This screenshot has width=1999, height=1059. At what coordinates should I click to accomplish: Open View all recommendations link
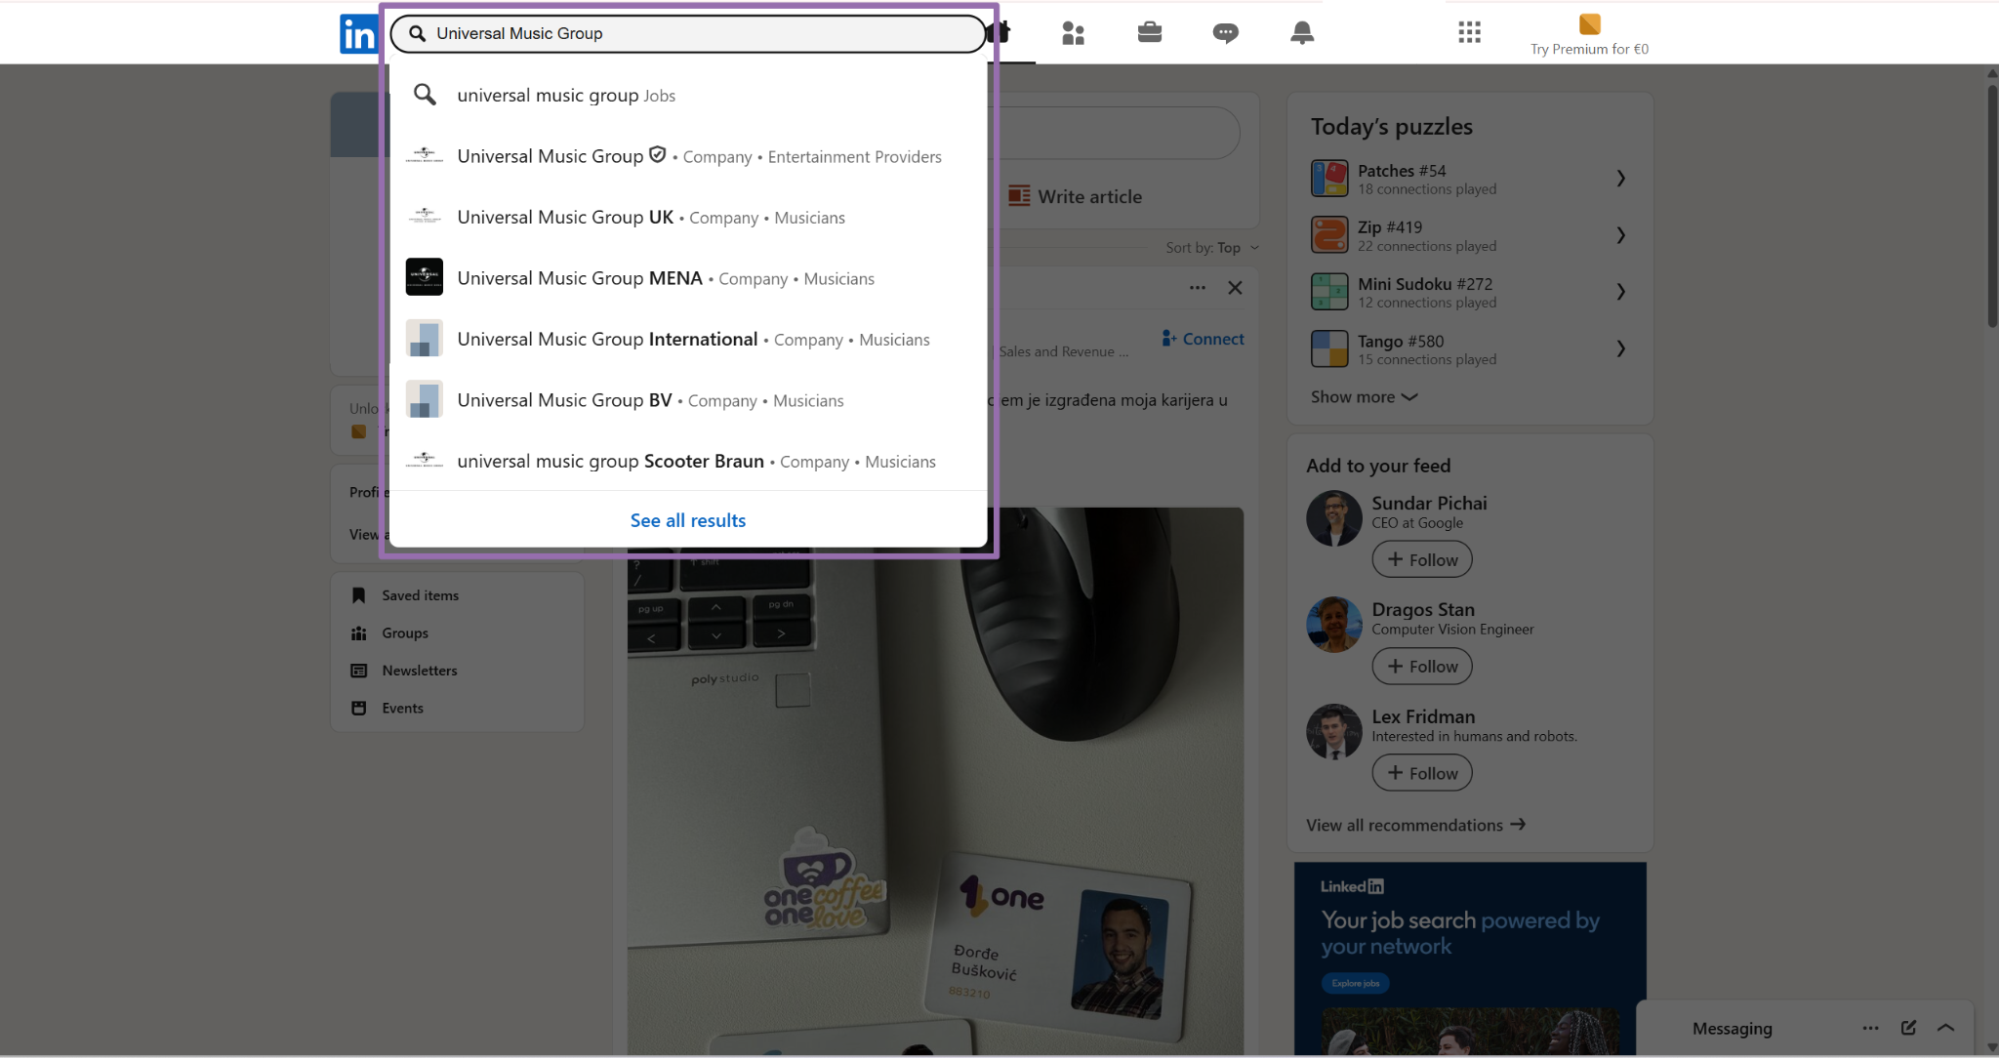click(x=1415, y=825)
